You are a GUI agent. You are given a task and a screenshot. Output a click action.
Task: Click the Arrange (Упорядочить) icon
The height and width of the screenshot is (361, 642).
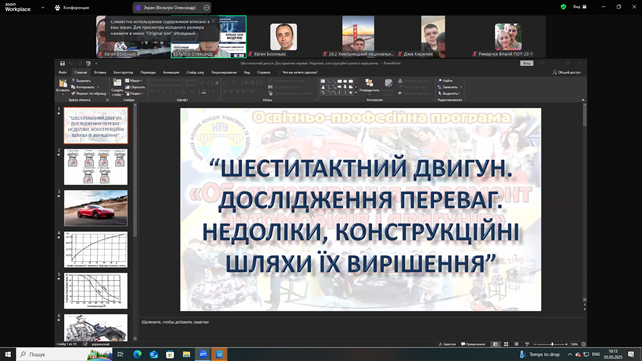point(369,83)
